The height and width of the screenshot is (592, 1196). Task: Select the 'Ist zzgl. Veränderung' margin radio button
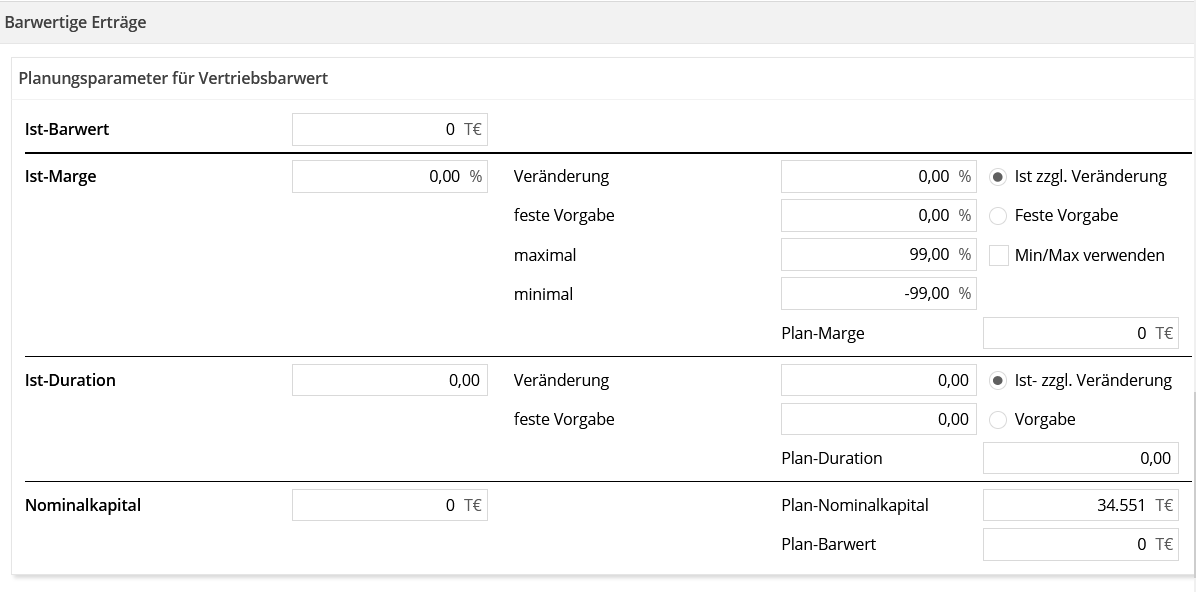point(998,177)
